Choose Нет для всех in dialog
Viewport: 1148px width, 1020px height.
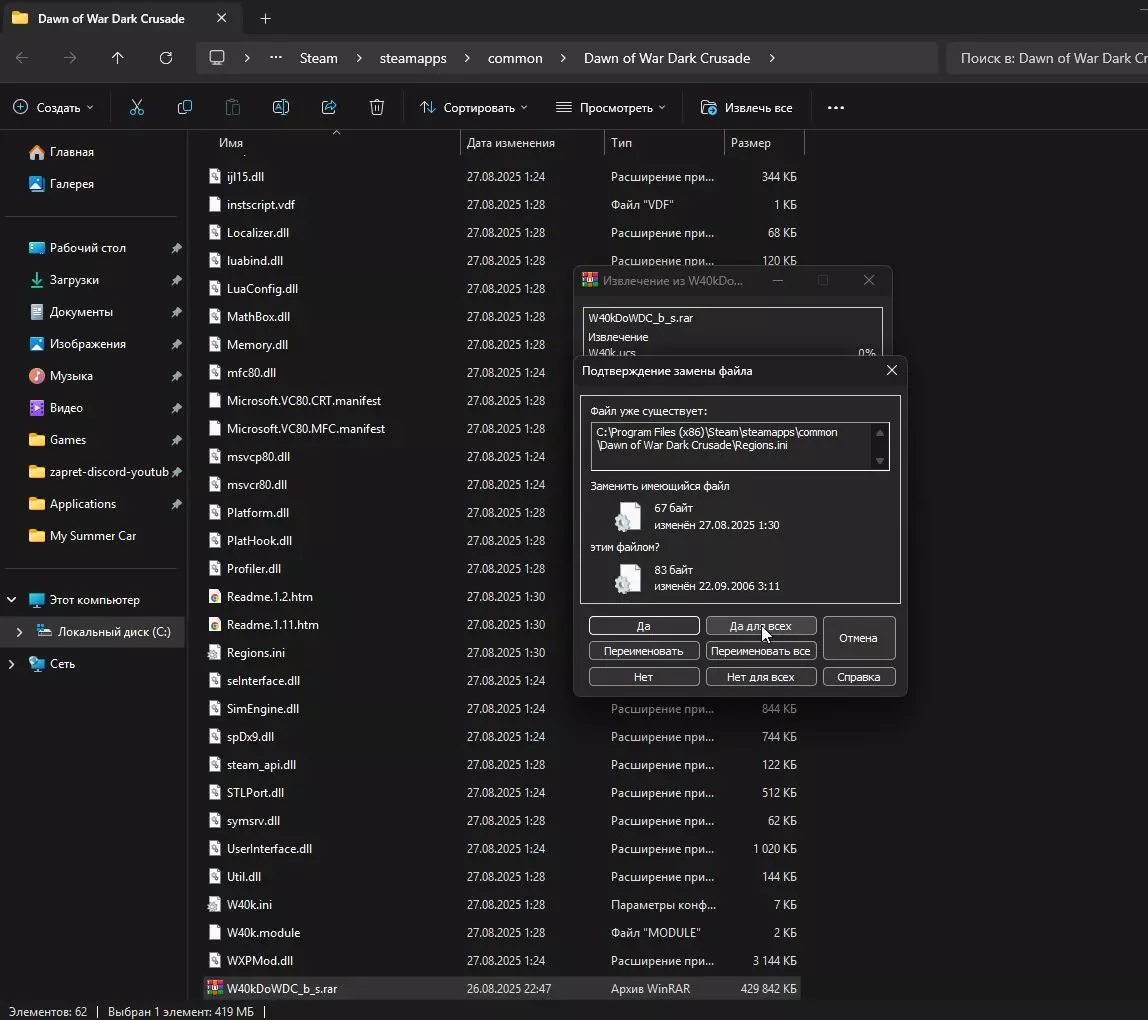tap(761, 677)
